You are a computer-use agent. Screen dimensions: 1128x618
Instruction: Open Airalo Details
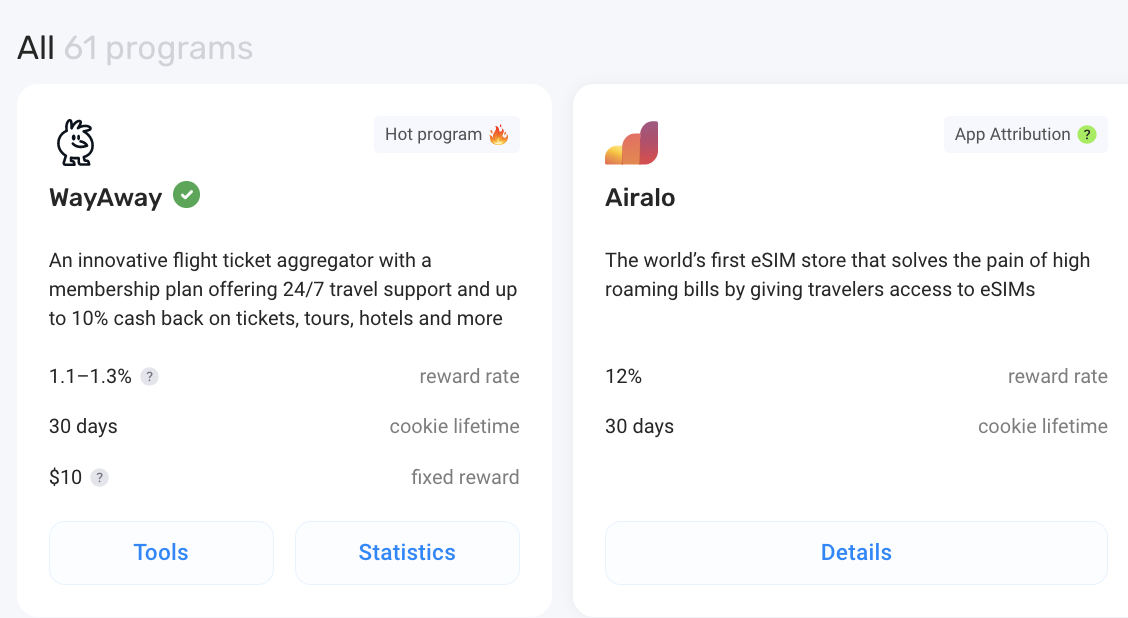(x=856, y=553)
